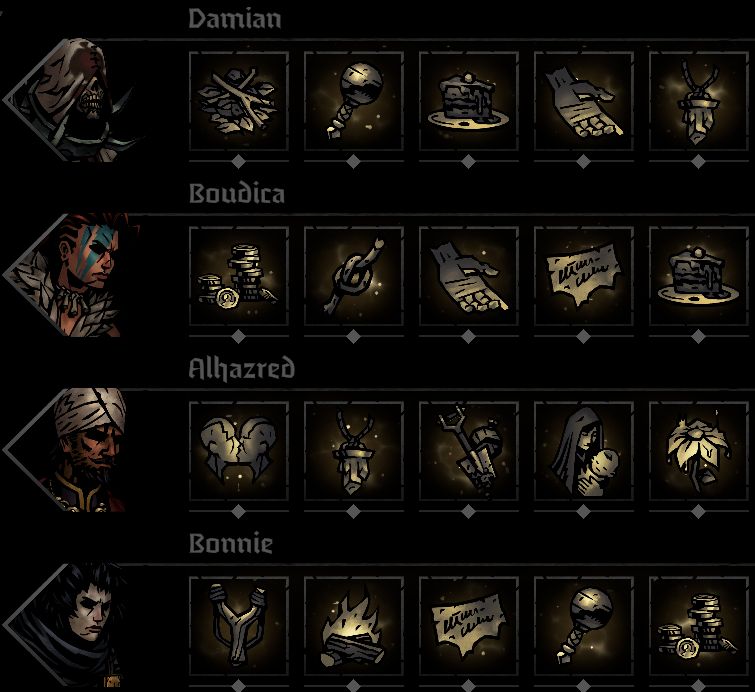Select Boudica's knotted rope icon
755x692 pixels.
coord(354,276)
